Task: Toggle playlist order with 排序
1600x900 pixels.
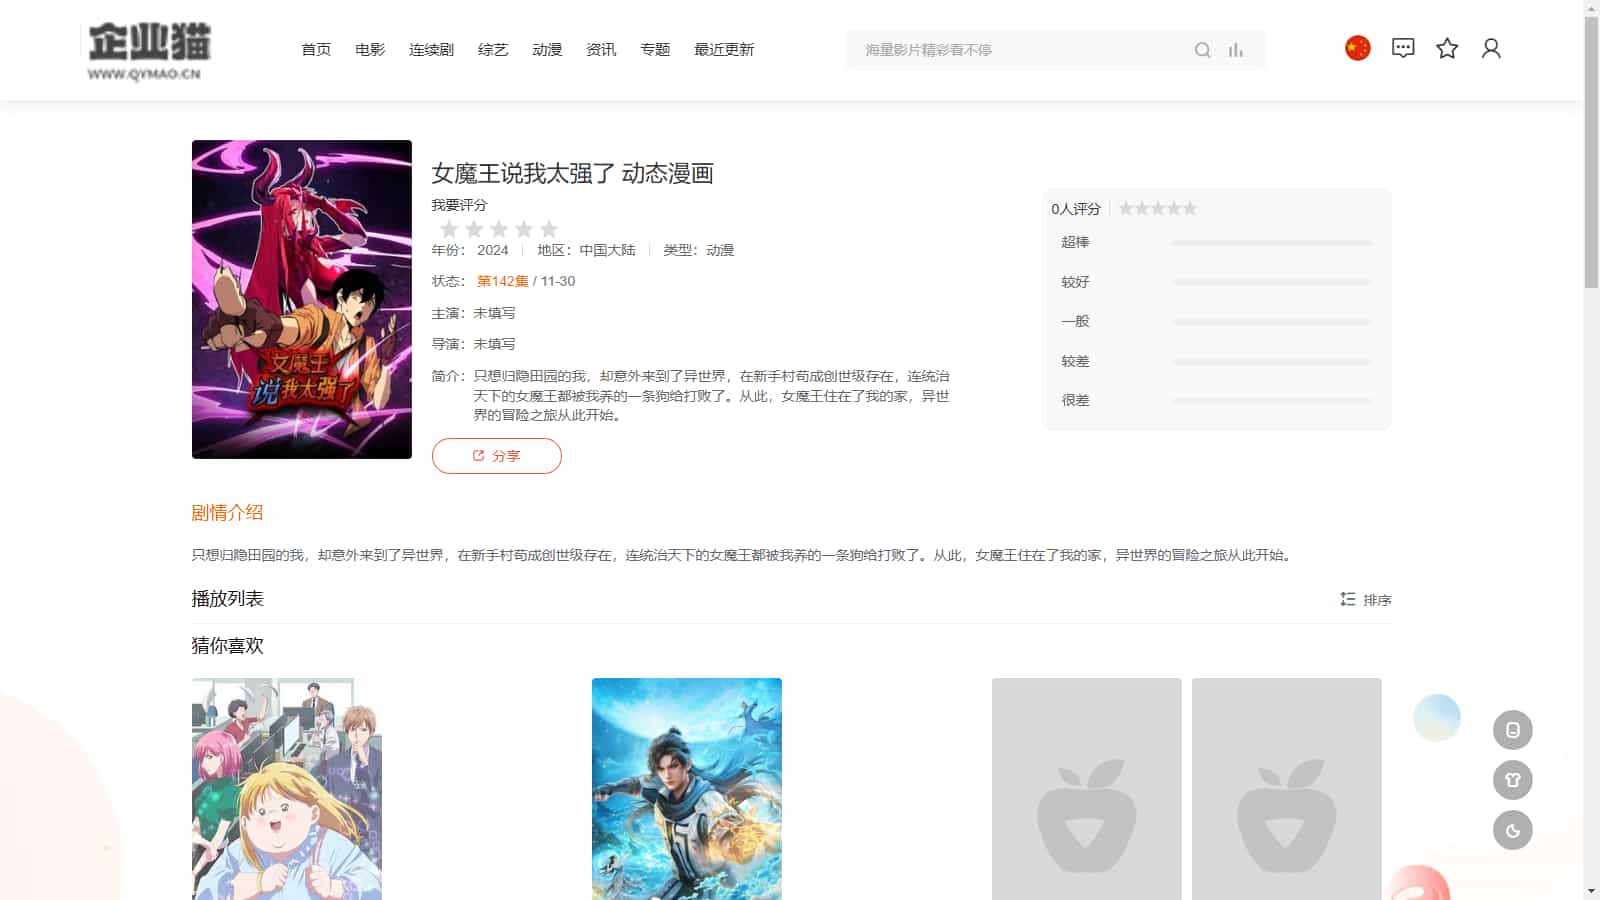Action: (x=1366, y=600)
